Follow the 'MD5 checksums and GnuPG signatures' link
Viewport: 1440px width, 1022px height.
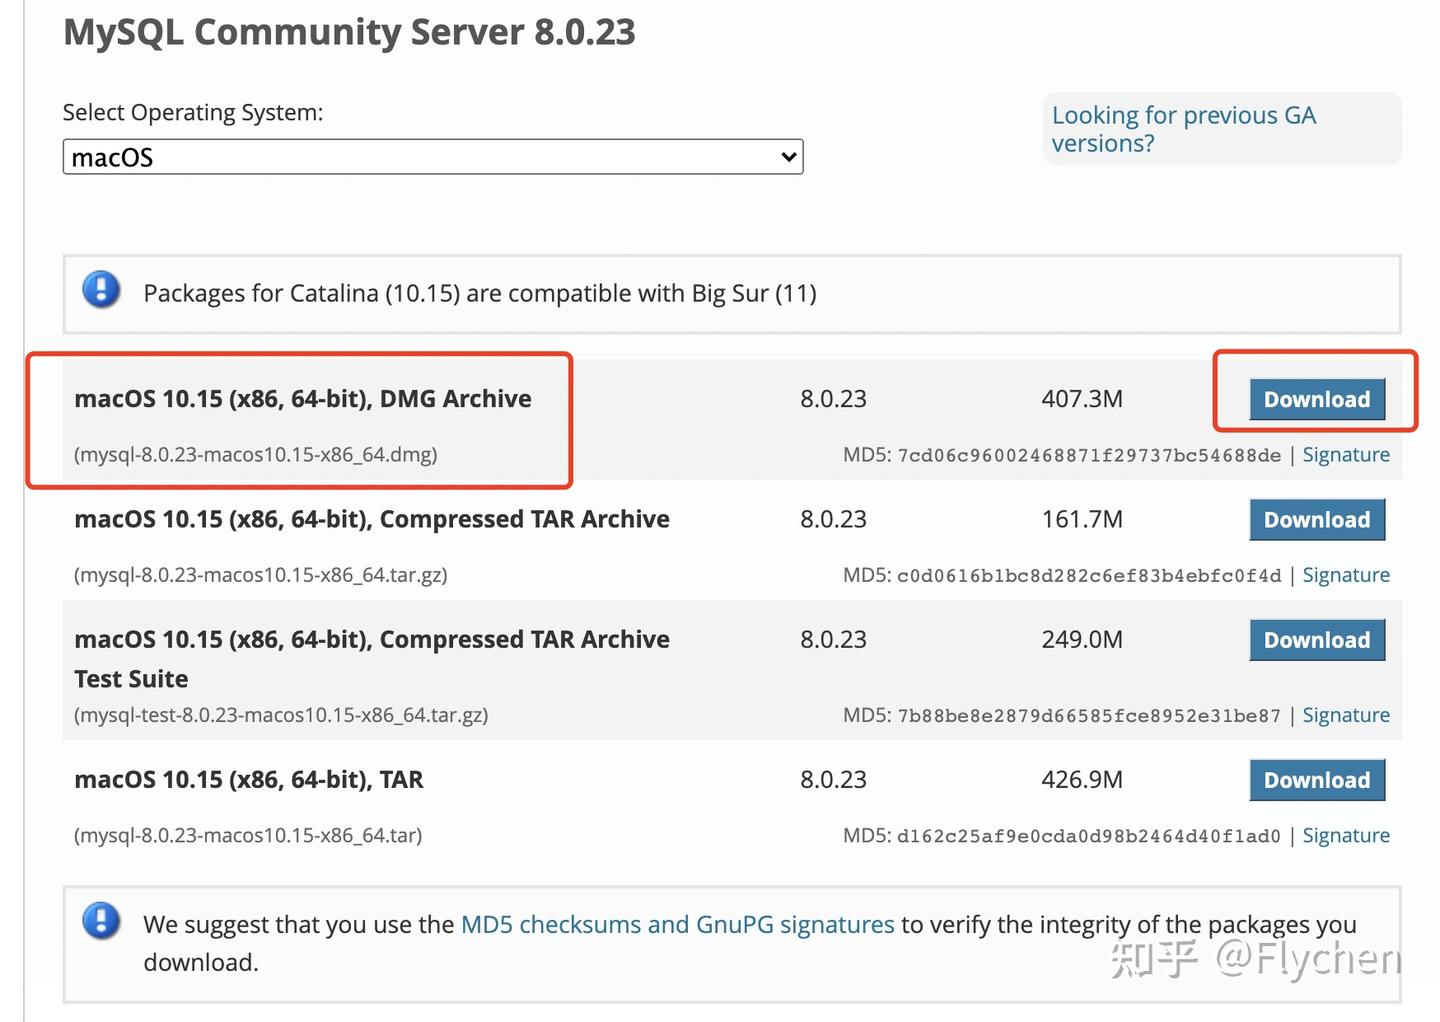(x=677, y=924)
